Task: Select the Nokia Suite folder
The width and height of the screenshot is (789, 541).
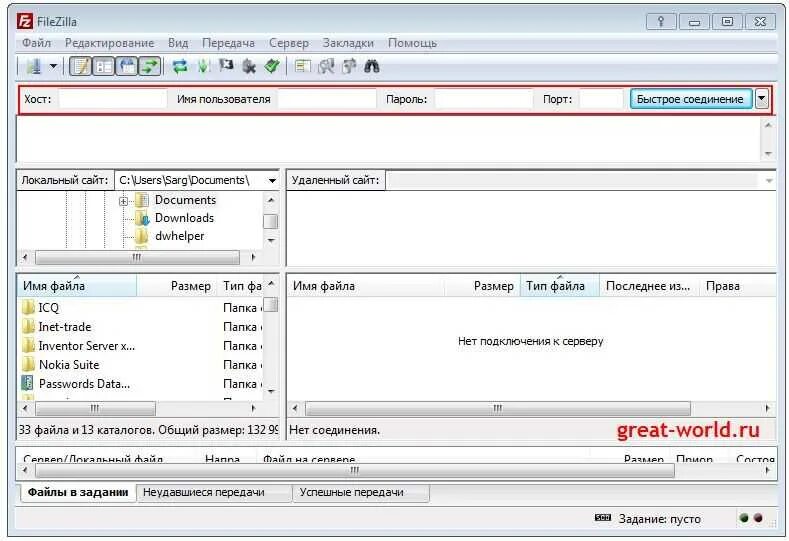Action: tap(69, 365)
